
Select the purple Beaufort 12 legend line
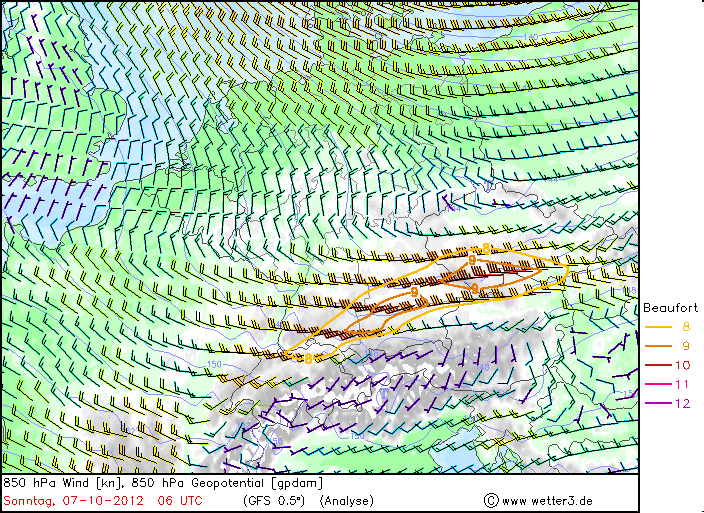658,403
